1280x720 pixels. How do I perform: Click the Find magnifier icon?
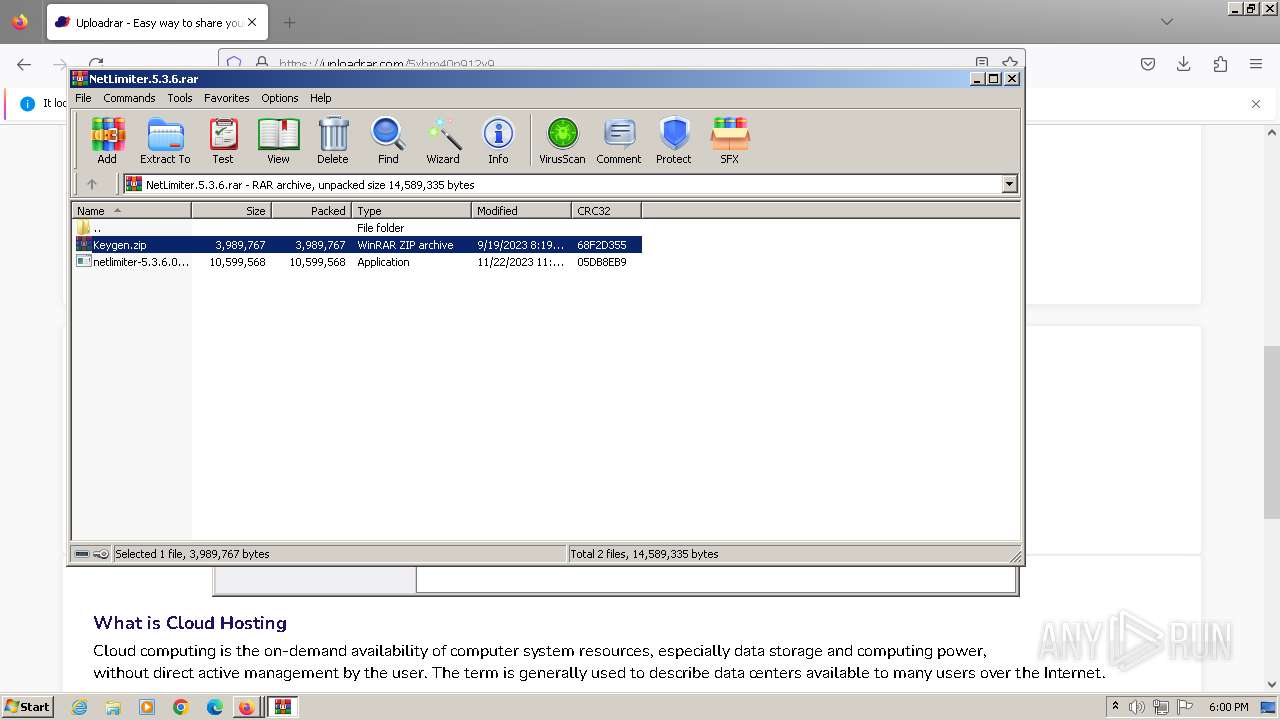tap(388, 140)
